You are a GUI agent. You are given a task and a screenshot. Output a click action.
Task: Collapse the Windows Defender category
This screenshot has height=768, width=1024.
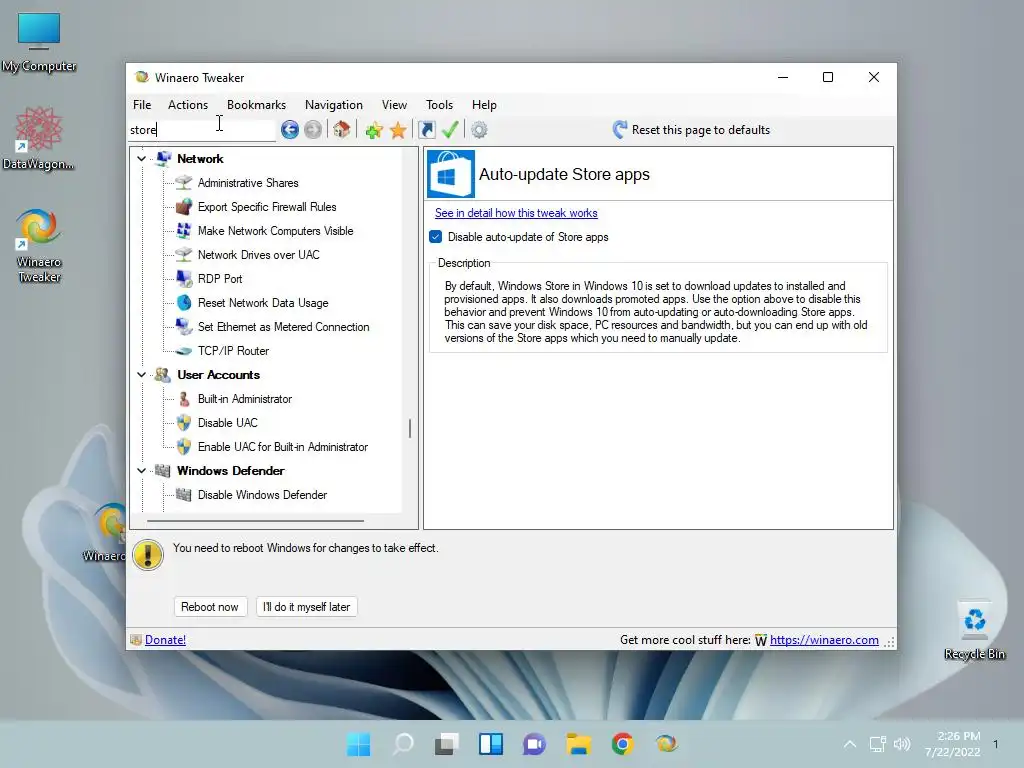pos(142,471)
